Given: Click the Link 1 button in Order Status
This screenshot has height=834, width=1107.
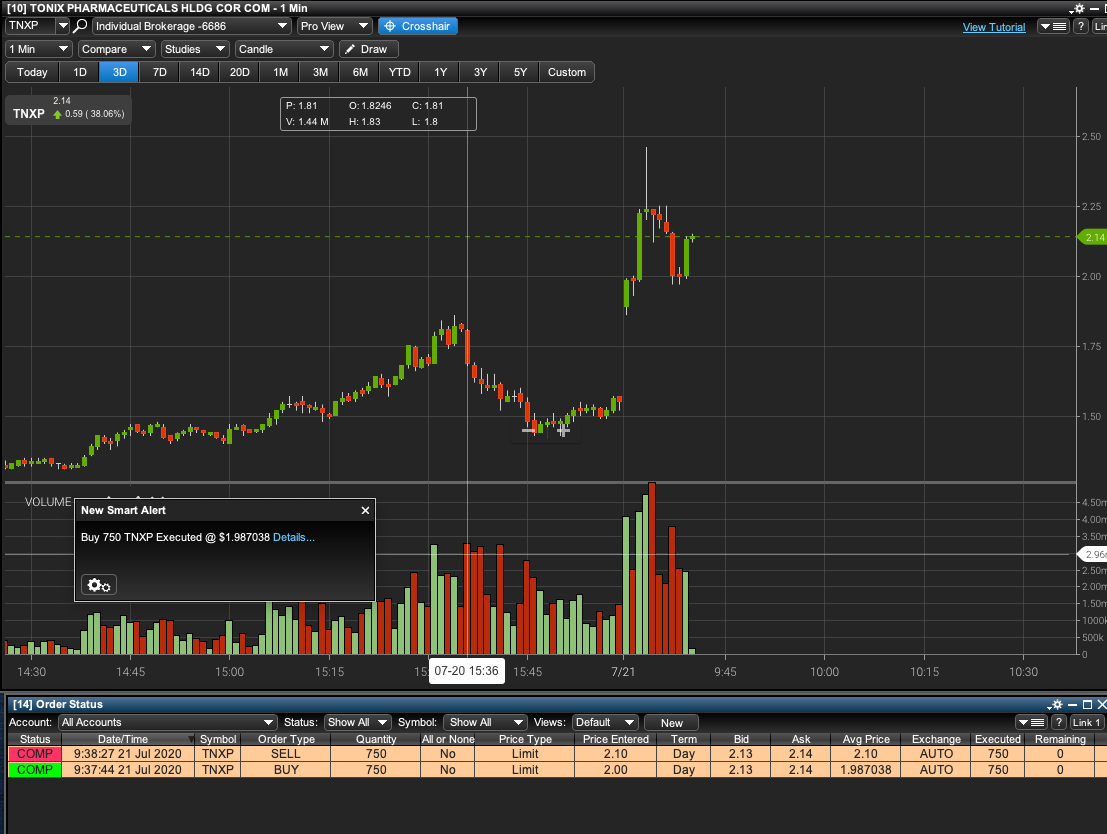Looking at the screenshot, I should click(1086, 722).
